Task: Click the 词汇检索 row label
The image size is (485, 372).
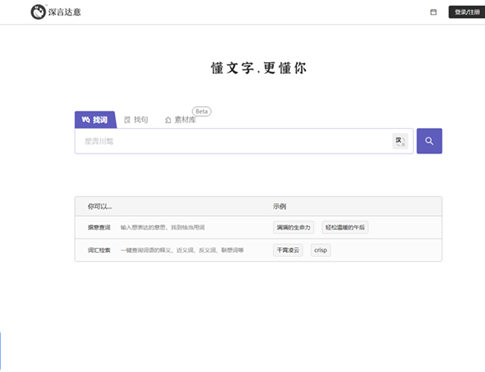Action: click(99, 250)
